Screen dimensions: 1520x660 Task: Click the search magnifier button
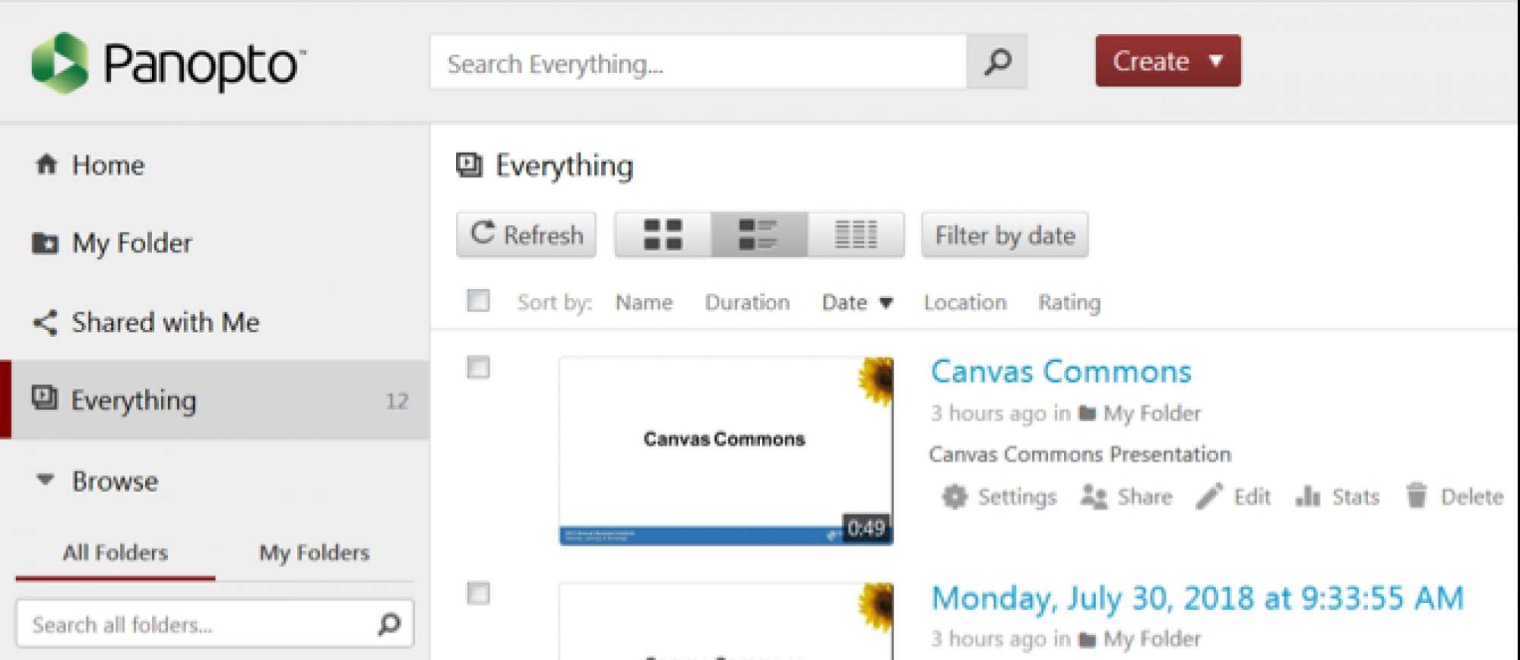997,63
